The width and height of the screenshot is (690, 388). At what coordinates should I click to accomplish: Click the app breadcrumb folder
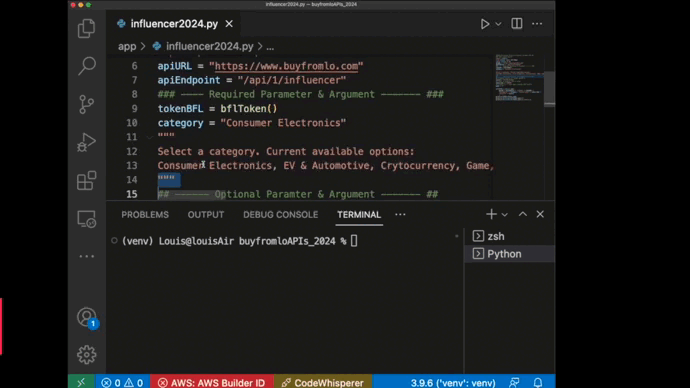click(127, 47)
